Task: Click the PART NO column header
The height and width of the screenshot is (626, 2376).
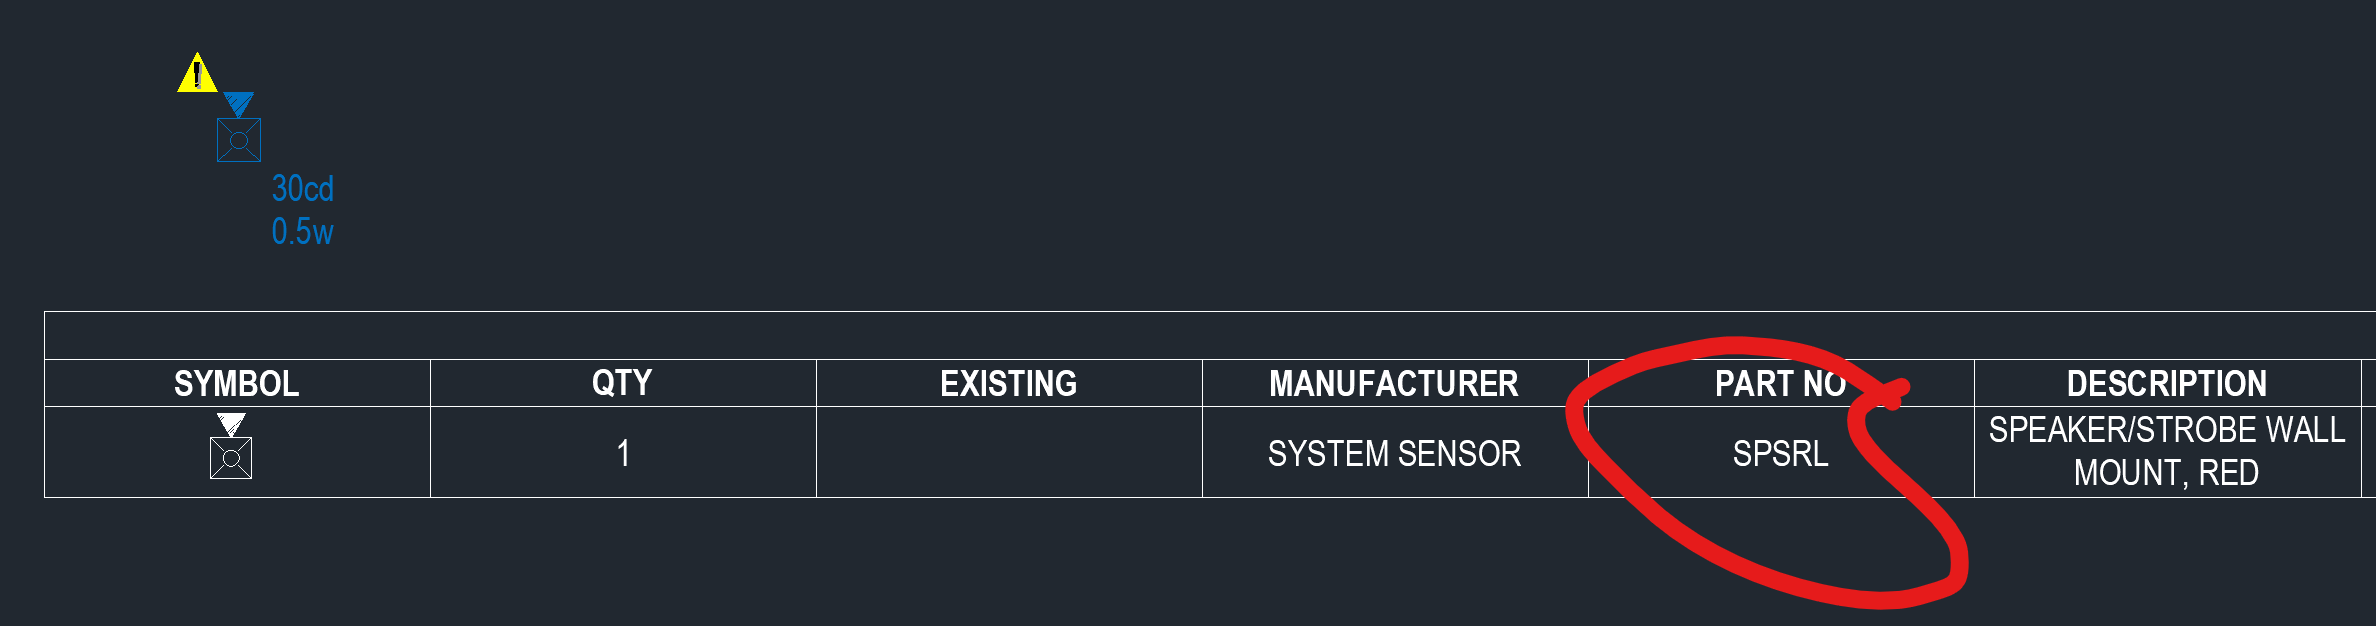Action: coord(1781,383)
